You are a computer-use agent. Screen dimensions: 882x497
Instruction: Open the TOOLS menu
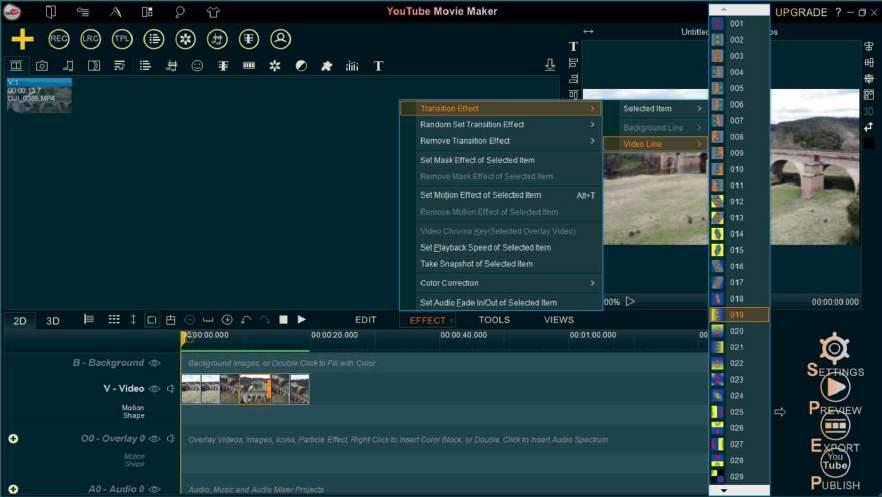point(494,320)
